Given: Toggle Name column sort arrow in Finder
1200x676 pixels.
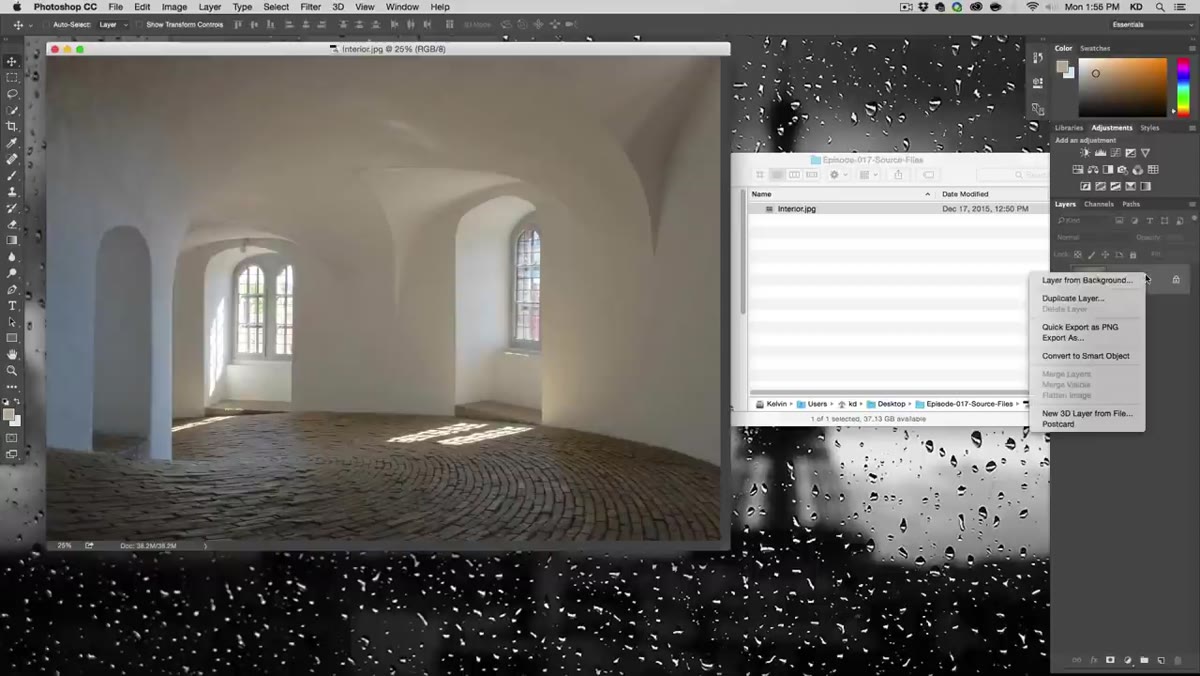Looking at the screenshot, I should tap(928, 194).
